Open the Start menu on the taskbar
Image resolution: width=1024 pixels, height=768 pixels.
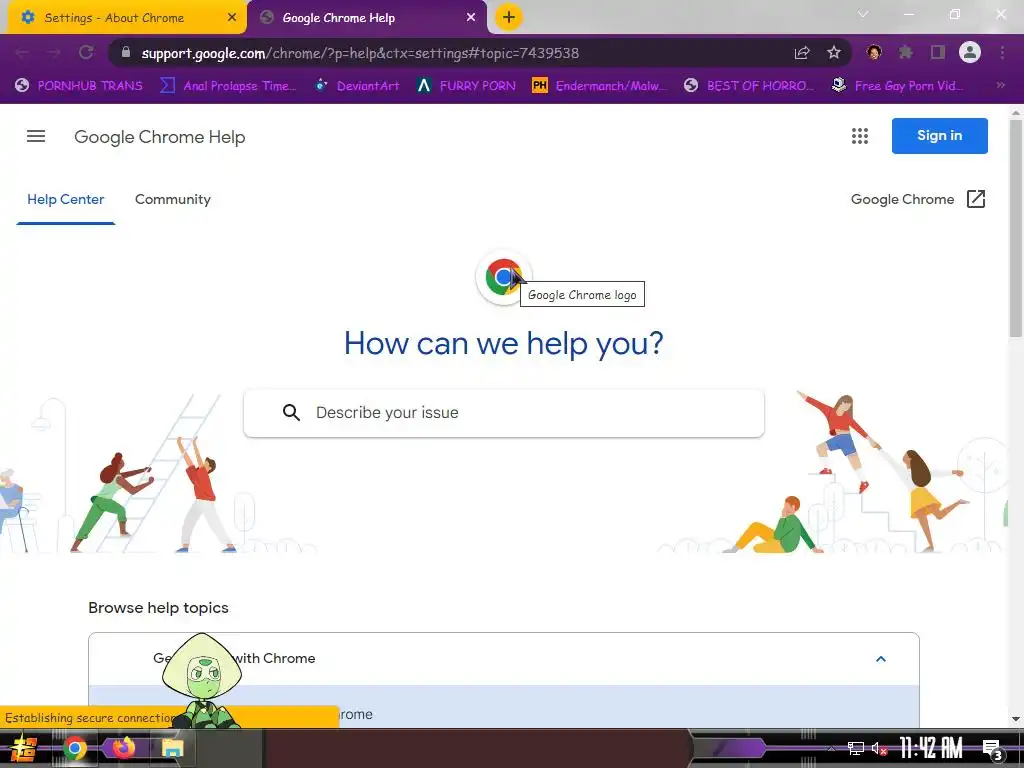(x=24, y=748)
